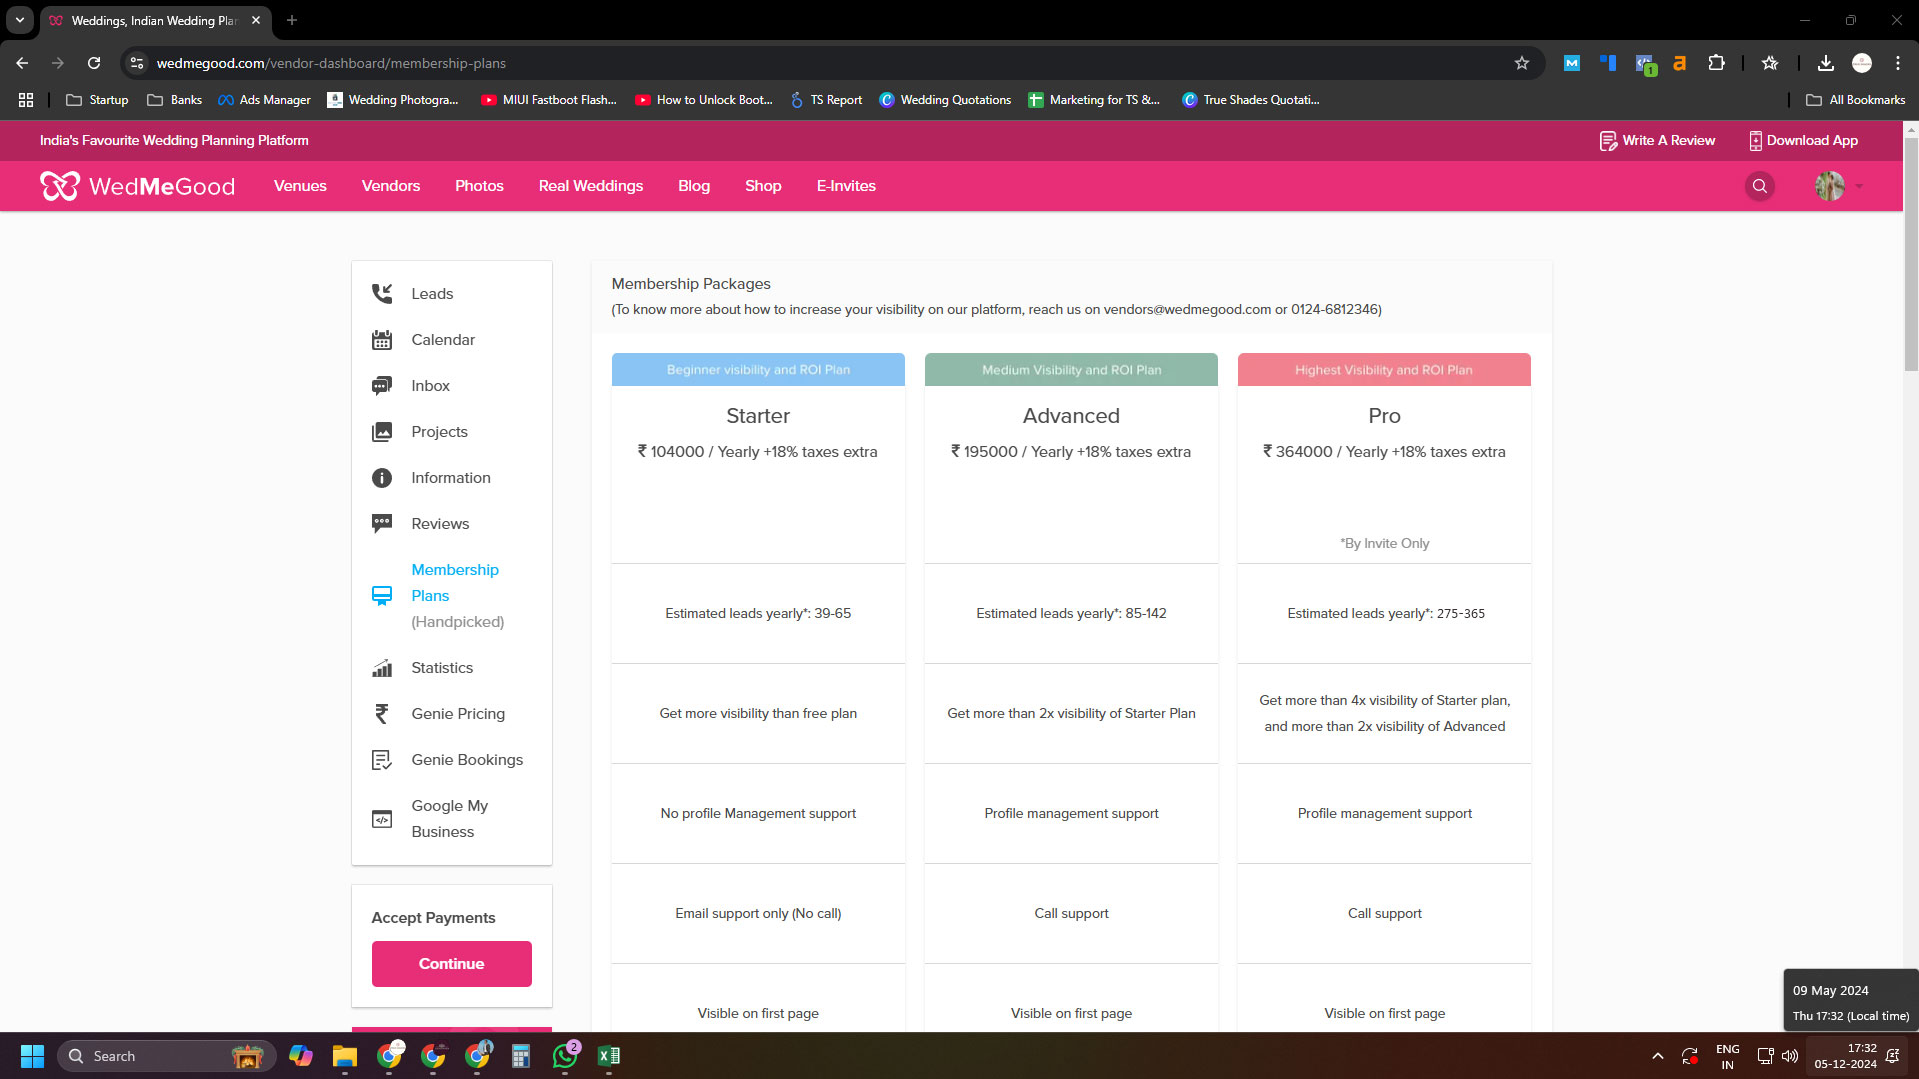Image resolution: width=1919 pixels, height=1079 pixels.
Task: Open the Calendar icon in sidebar
Action: [382, 340]
